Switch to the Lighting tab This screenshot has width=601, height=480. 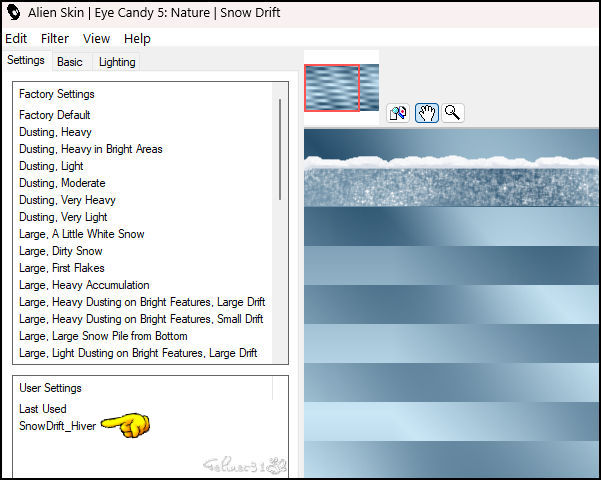[x=117, y=62]
